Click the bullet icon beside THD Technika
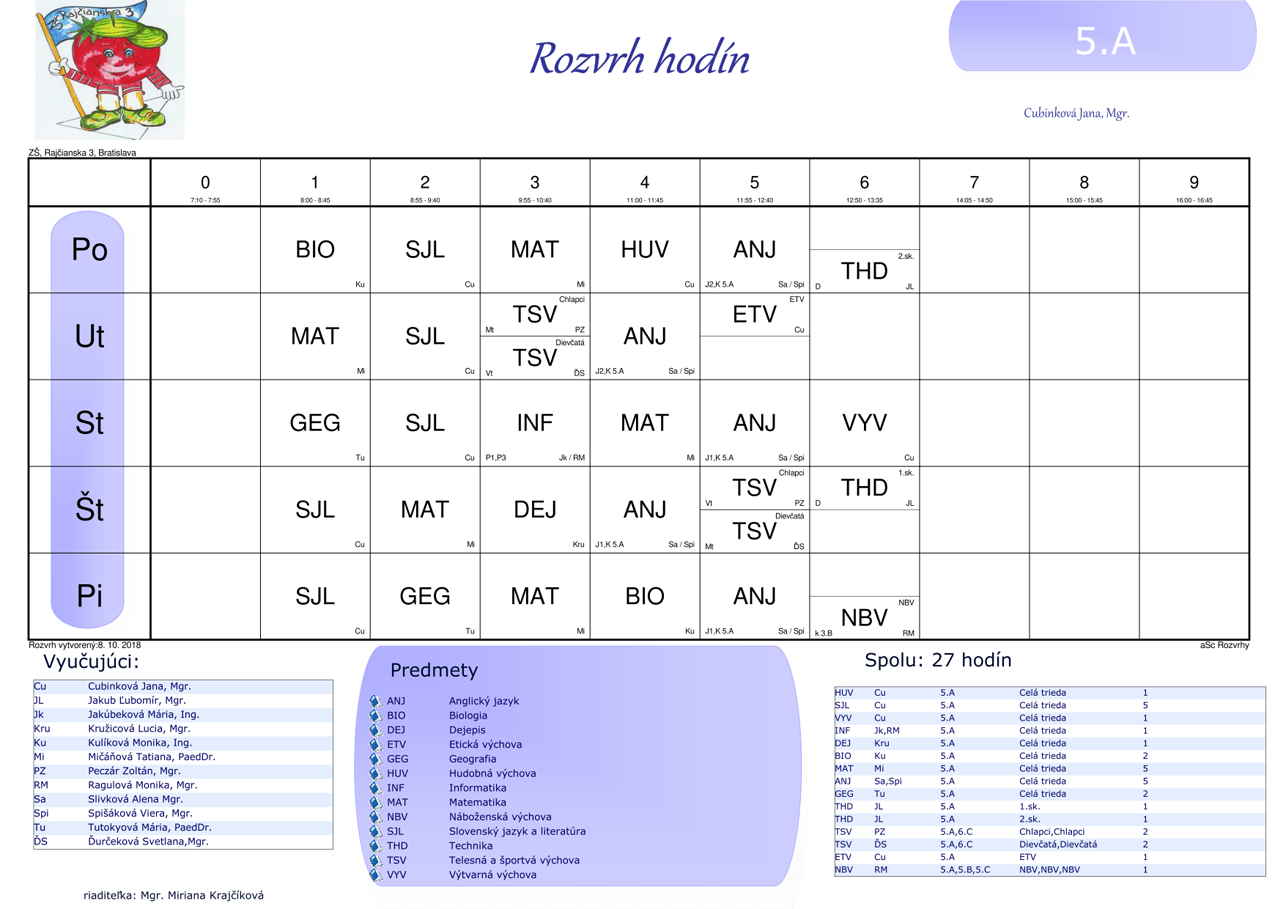Image resolution: width=1286 pixels, height=909 pixels. (x=376, y=846)
